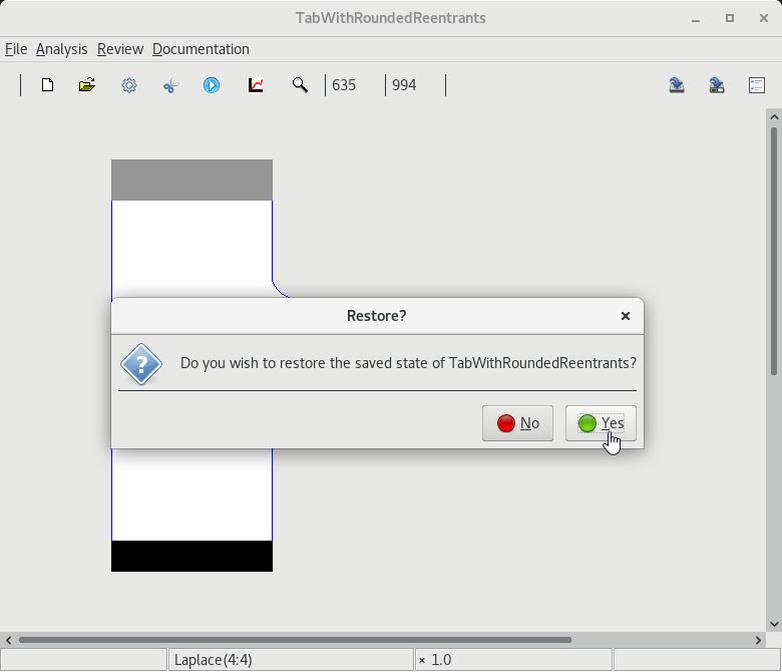Click the first export icon at right
Viewport: 782px width, 672px height.
click(x=676, y=85)
